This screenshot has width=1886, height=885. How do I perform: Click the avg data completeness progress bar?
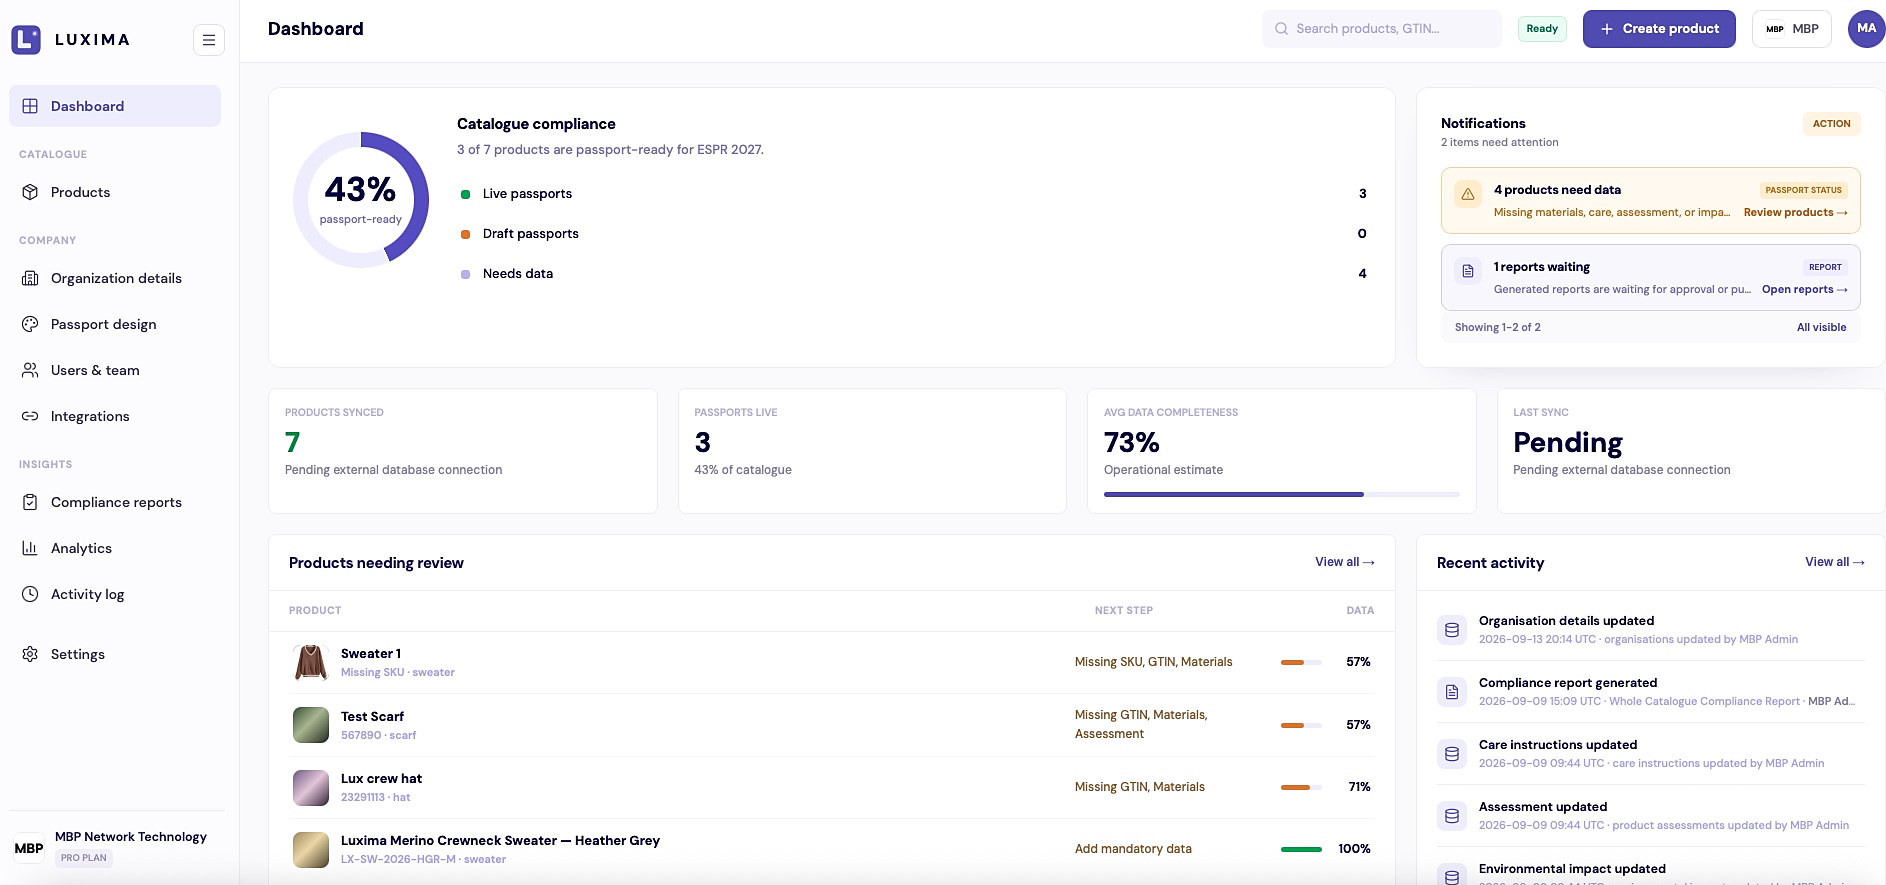1281,494
